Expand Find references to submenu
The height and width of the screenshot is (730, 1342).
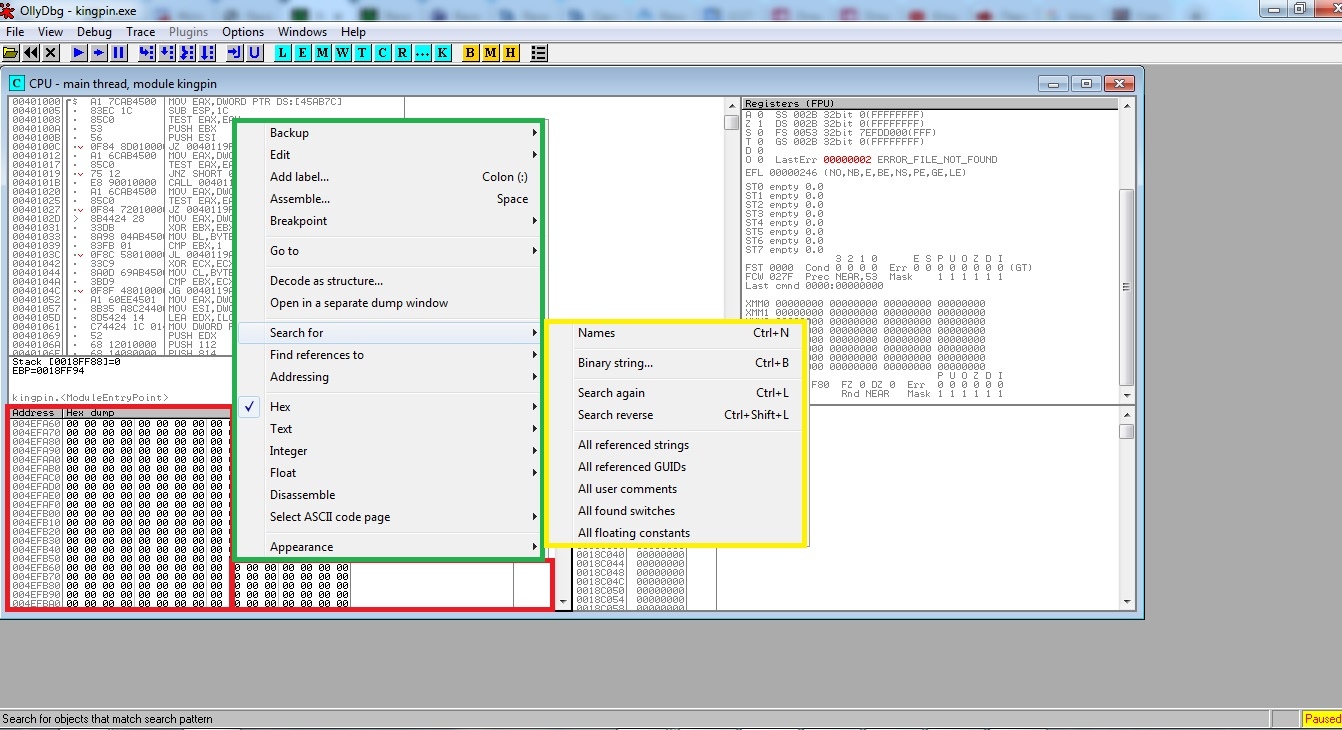point(389,355)
